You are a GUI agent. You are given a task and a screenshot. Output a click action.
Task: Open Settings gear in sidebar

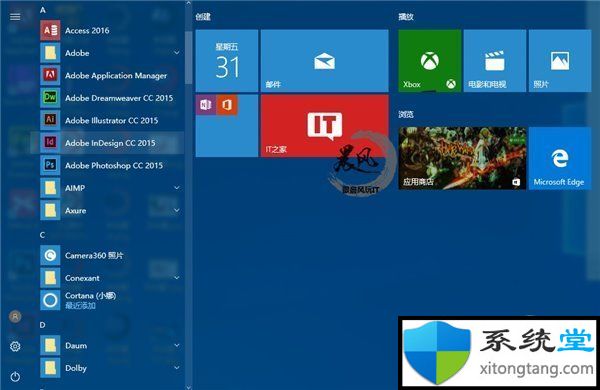(15, 346)
